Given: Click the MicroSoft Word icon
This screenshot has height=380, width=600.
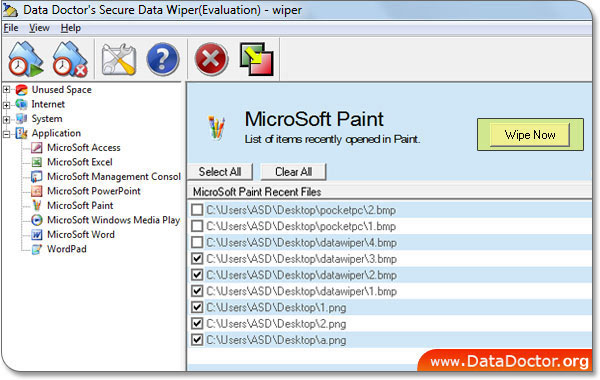Looking at the screenshot, I should tap(37, 235).
